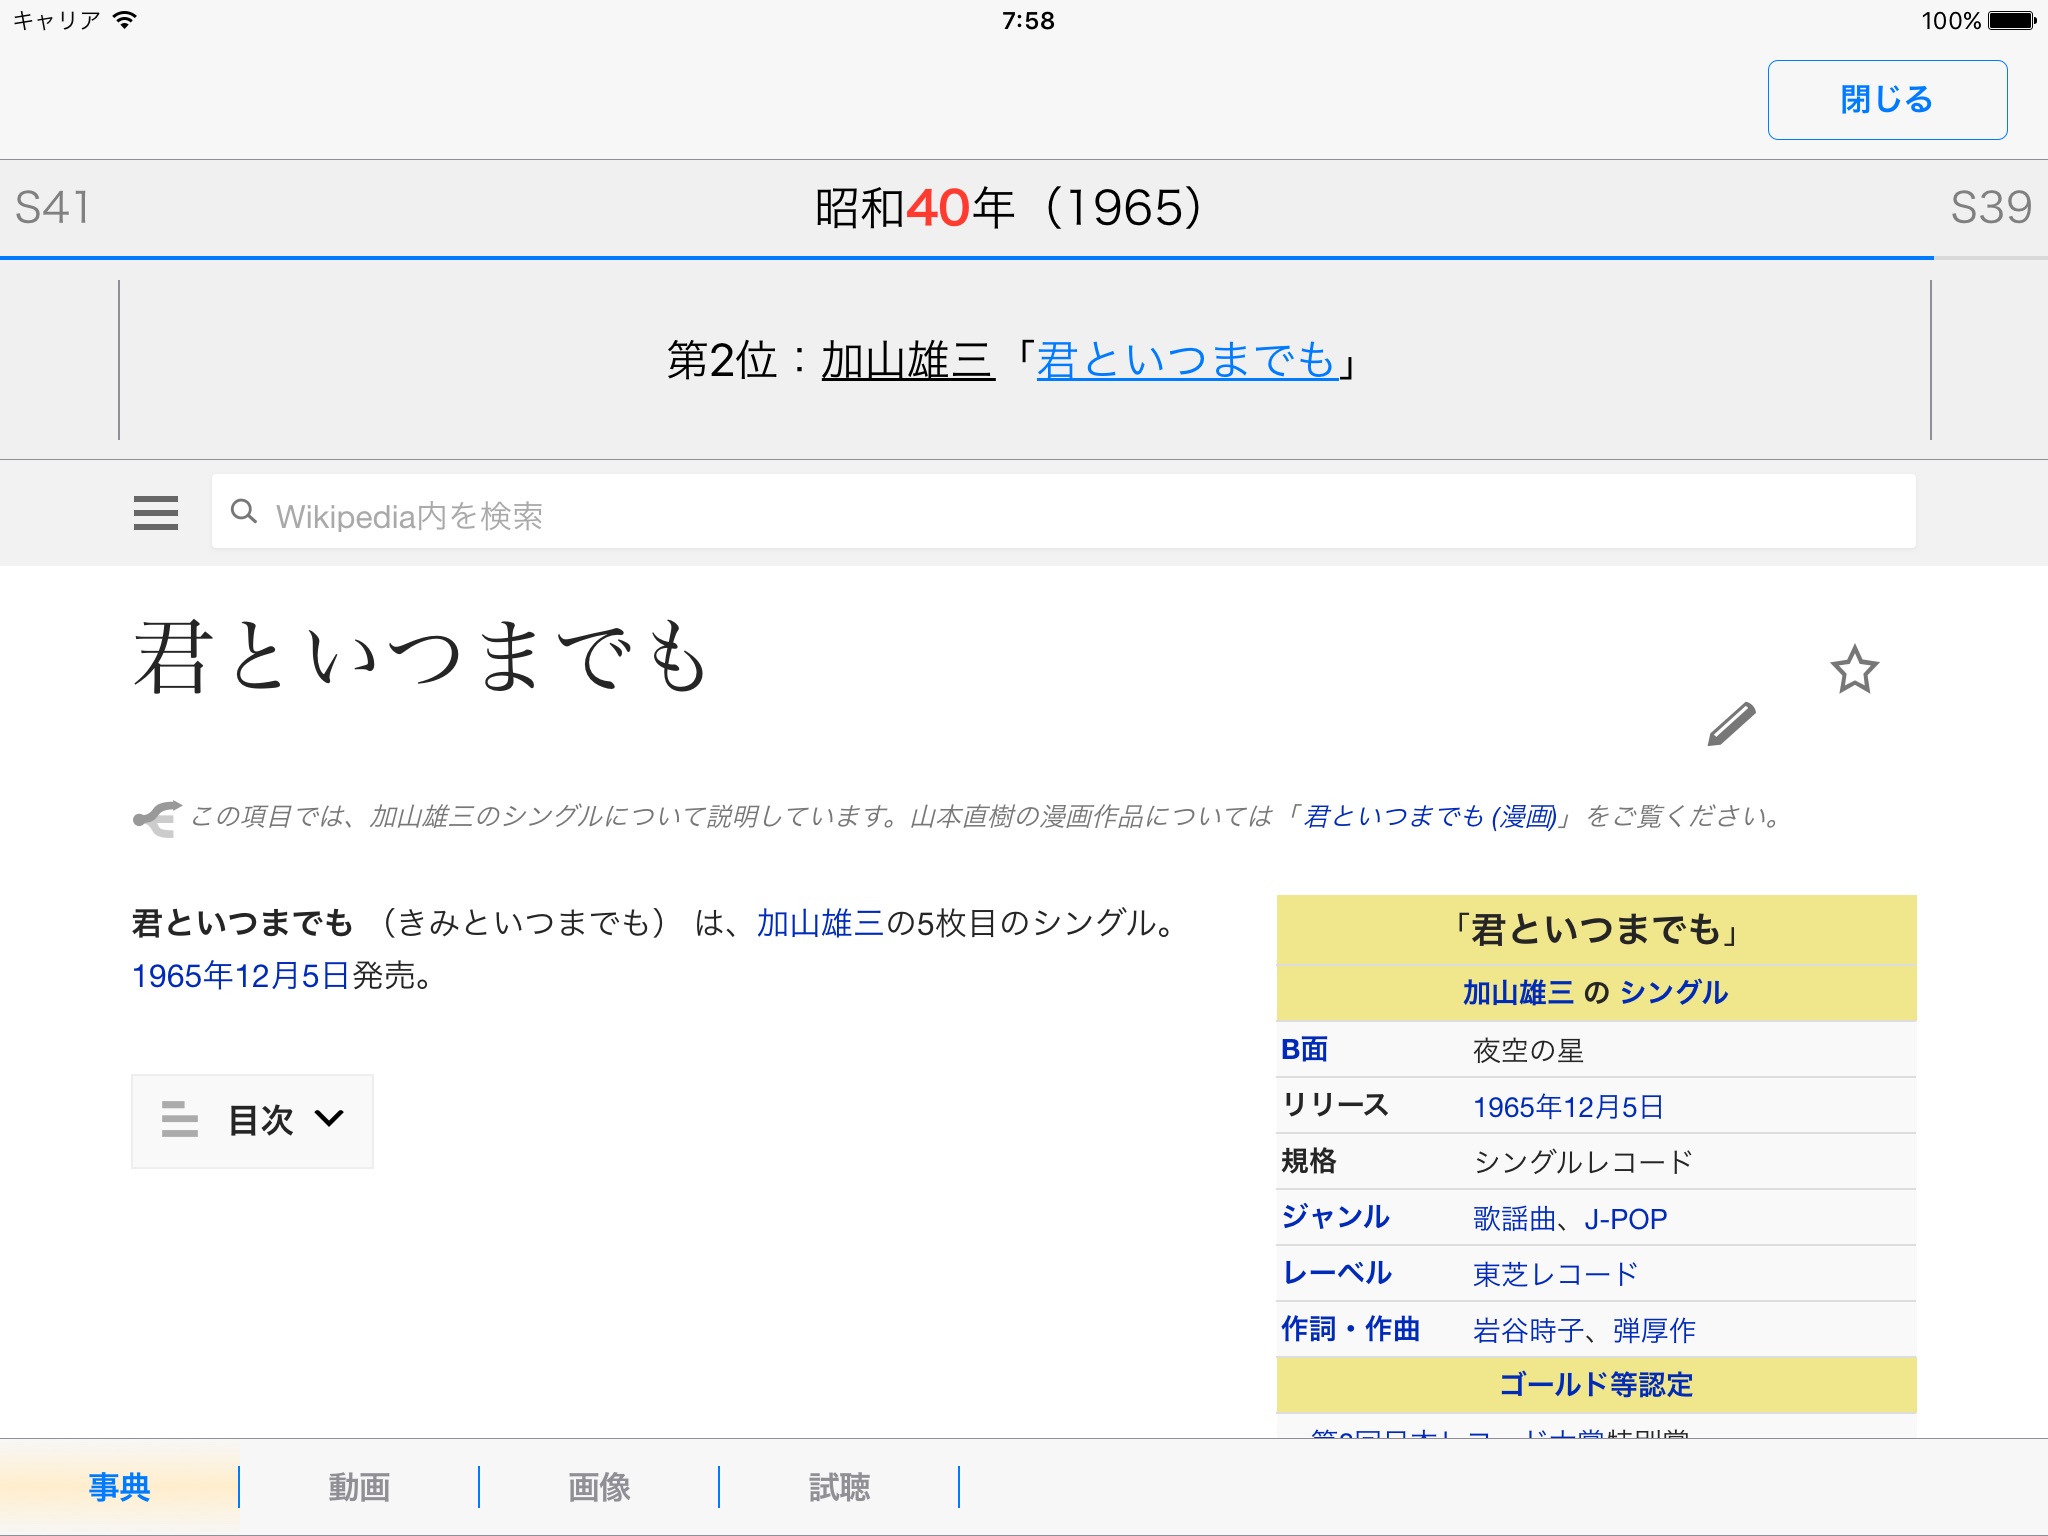2048x1536 pixels.
Task: Open the 加山雄三 の シングル infobox header link
Action: tap(1596, 992)
